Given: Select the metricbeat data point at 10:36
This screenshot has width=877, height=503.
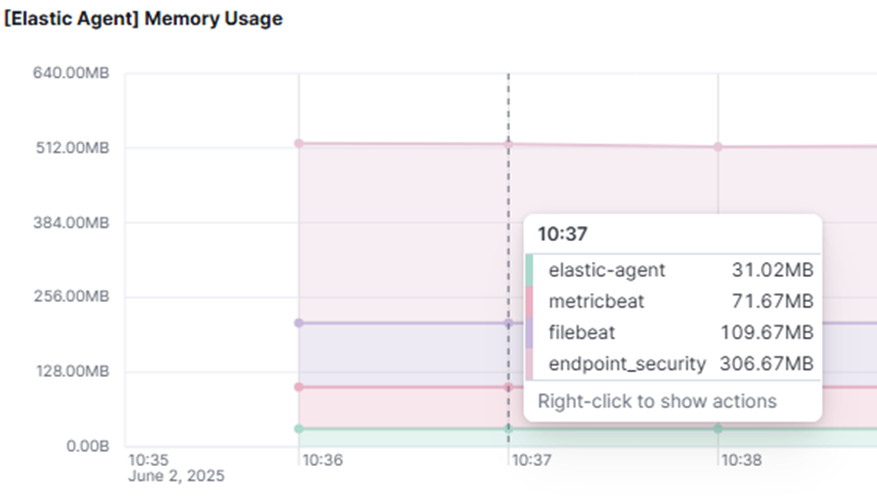Looking at the screenshot, I should 298,387.
